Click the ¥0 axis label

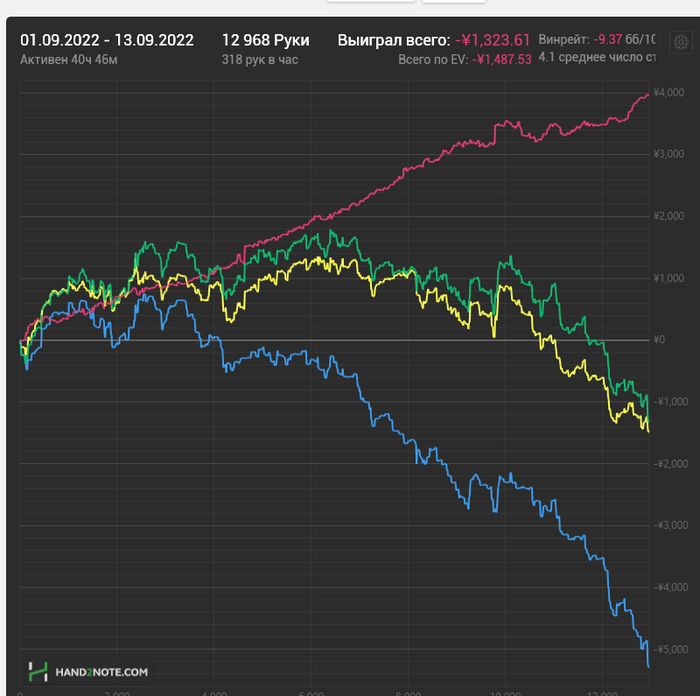657,340
